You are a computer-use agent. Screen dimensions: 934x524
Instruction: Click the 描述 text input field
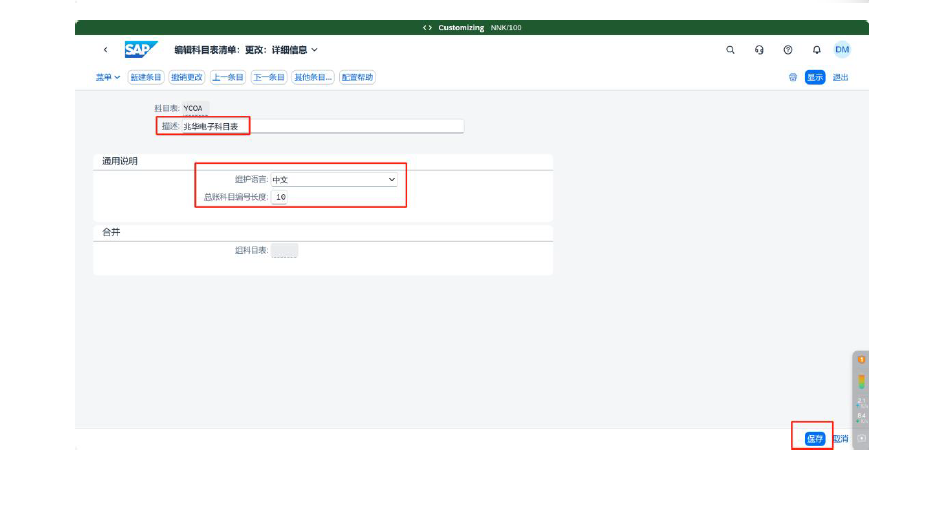[322, 127]
